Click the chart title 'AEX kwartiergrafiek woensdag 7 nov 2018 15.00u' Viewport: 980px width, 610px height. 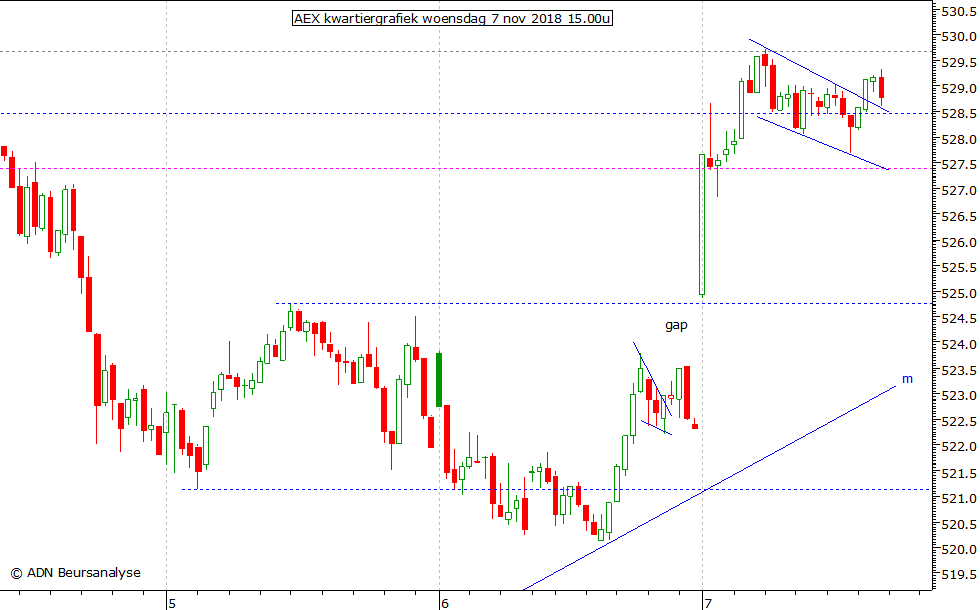pos(452,19)
